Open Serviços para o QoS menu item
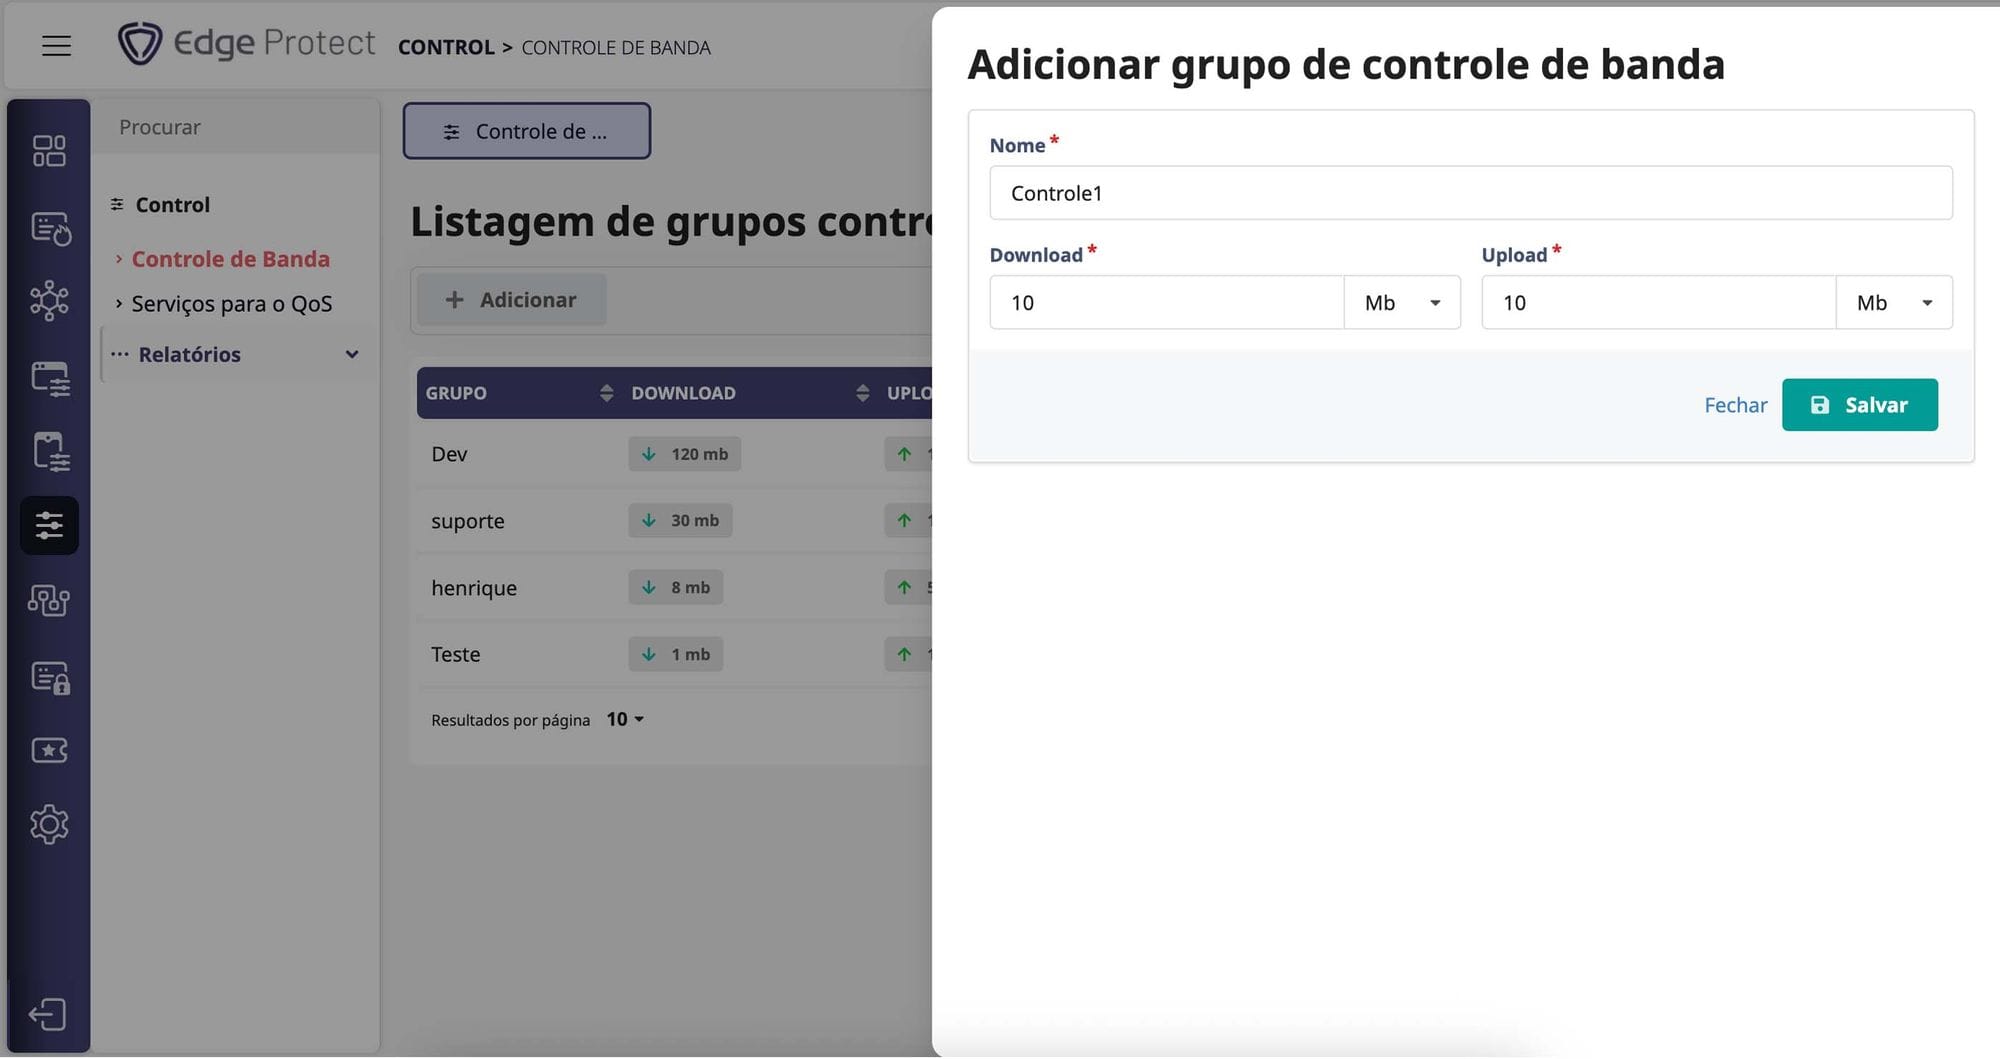The image size is (2000, 1059). pyautogui.click(x=231, y=304)
